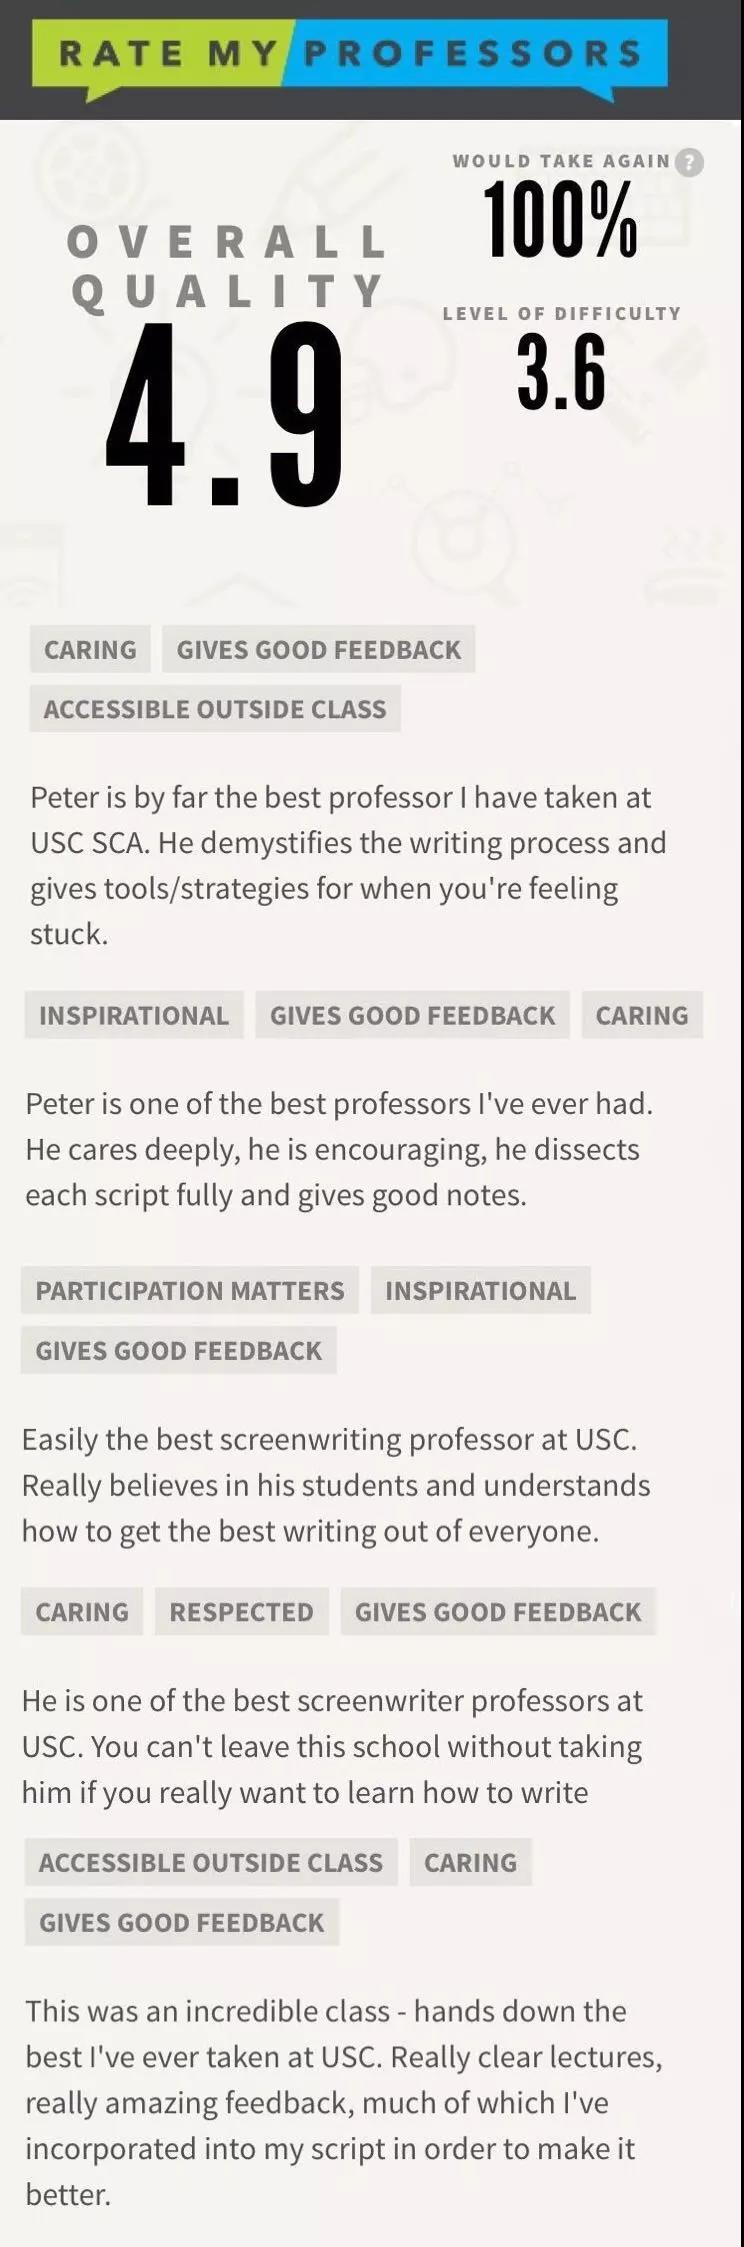Click the Caring tag beside Respected
Image resolution: width=744 pixels, height=2247 pixels.
(82, 1611)
